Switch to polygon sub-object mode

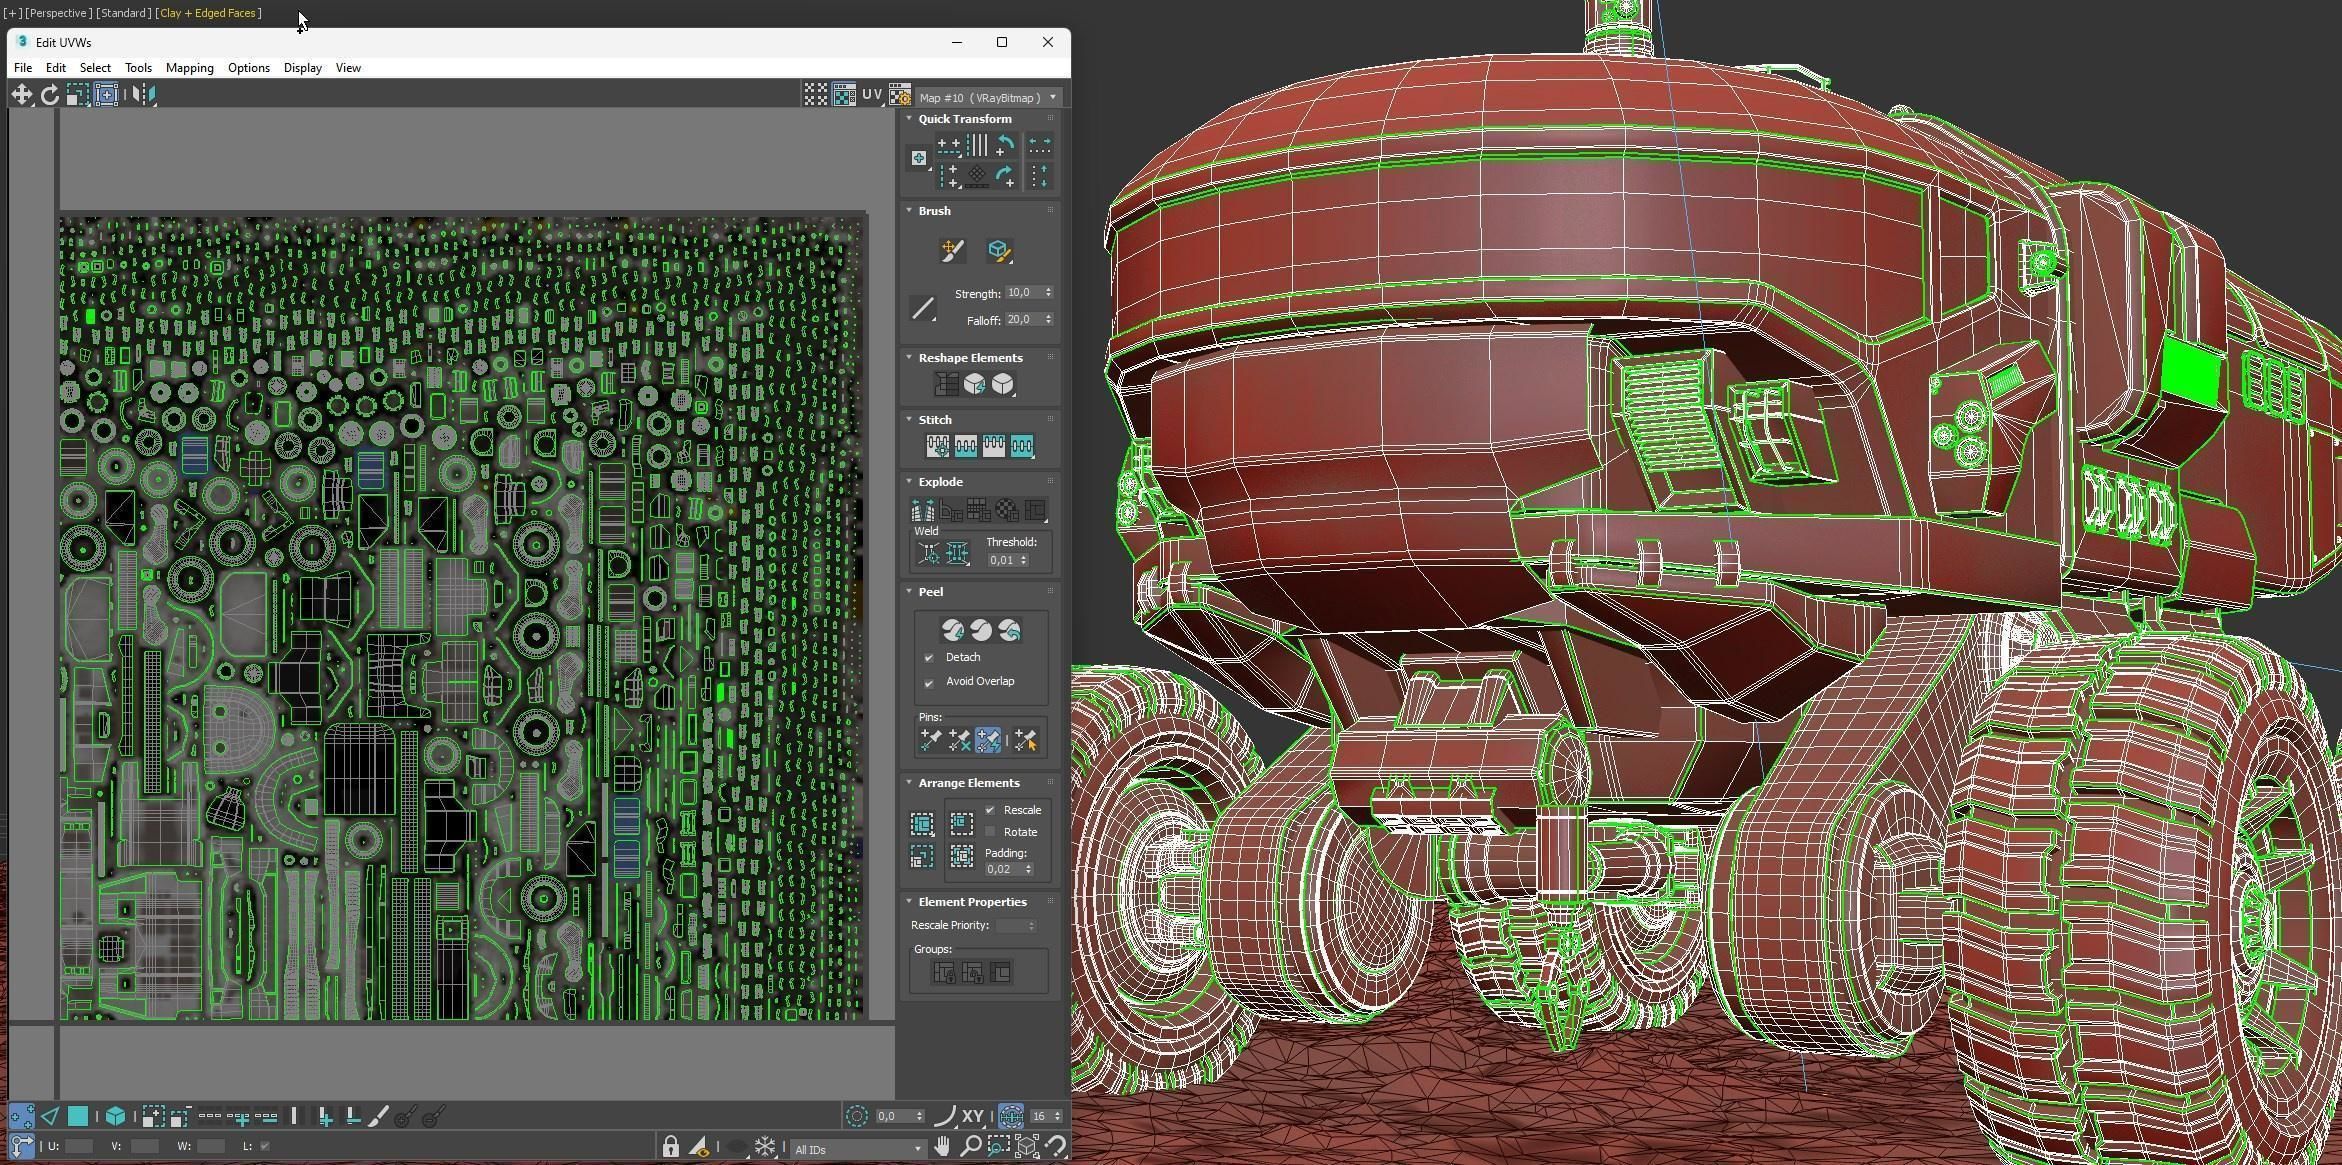click(77, 1116)
